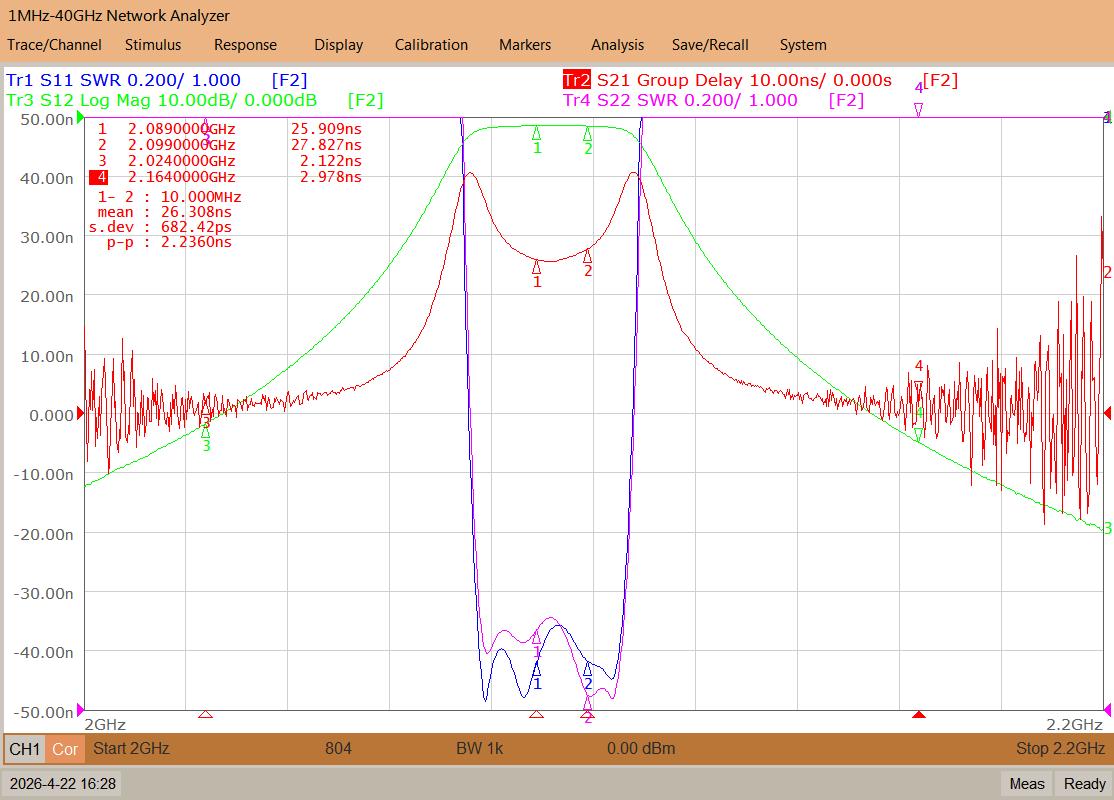Open the Save/Recall menu
Viewport: 1114px width, 800px height.
pyautogui.click(x=710, y=45)
